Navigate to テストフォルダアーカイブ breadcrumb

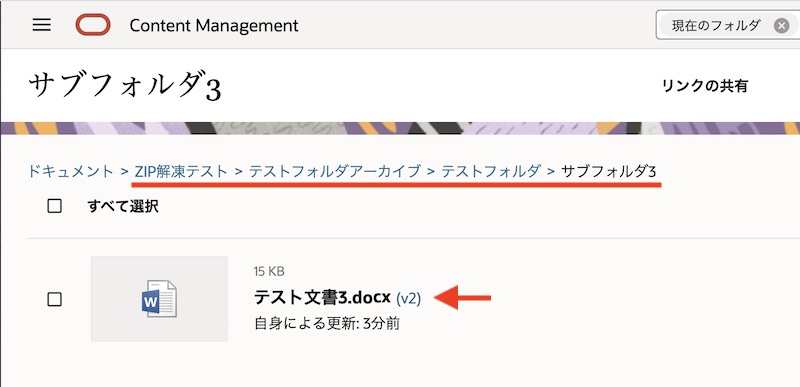click(x=335, y=171)
